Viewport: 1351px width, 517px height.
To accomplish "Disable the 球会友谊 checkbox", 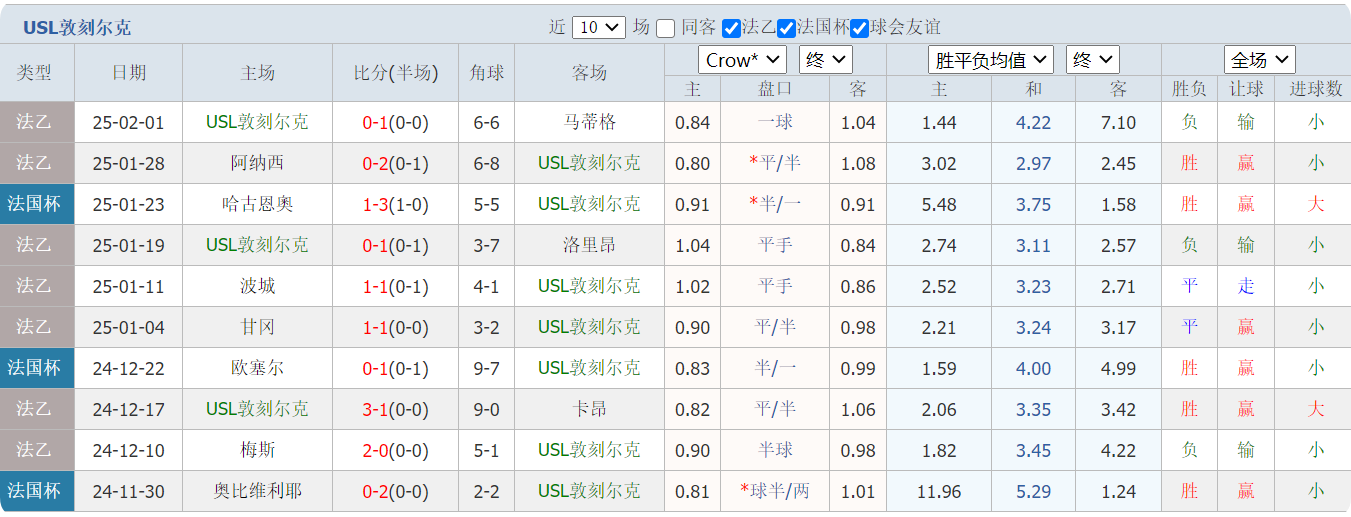I will pos(859,28).
